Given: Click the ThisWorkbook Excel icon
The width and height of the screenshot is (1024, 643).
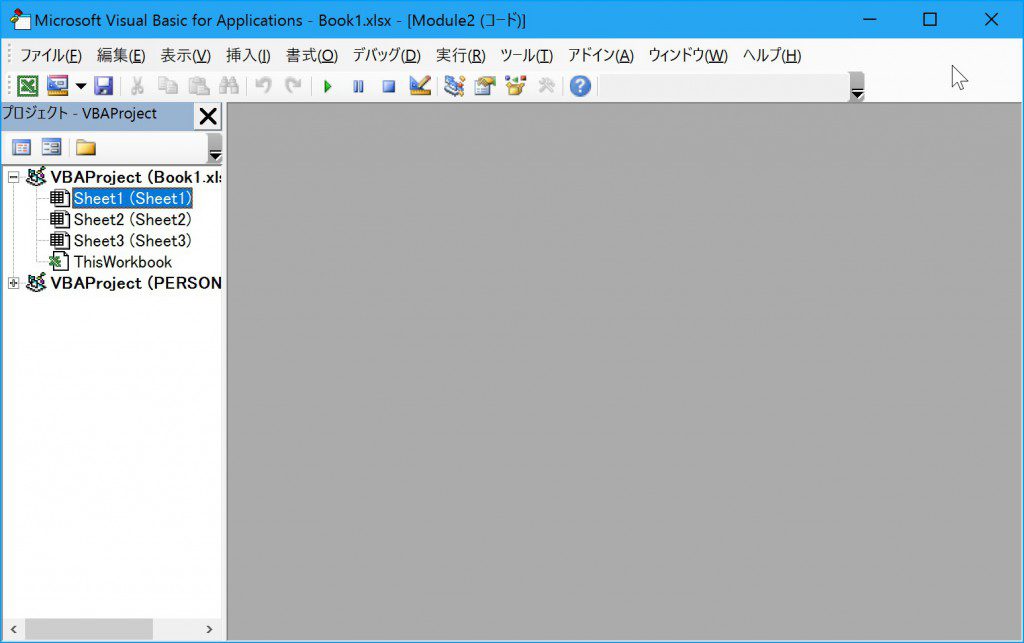Looking at the screenshot, I should [x=59, y=262].
